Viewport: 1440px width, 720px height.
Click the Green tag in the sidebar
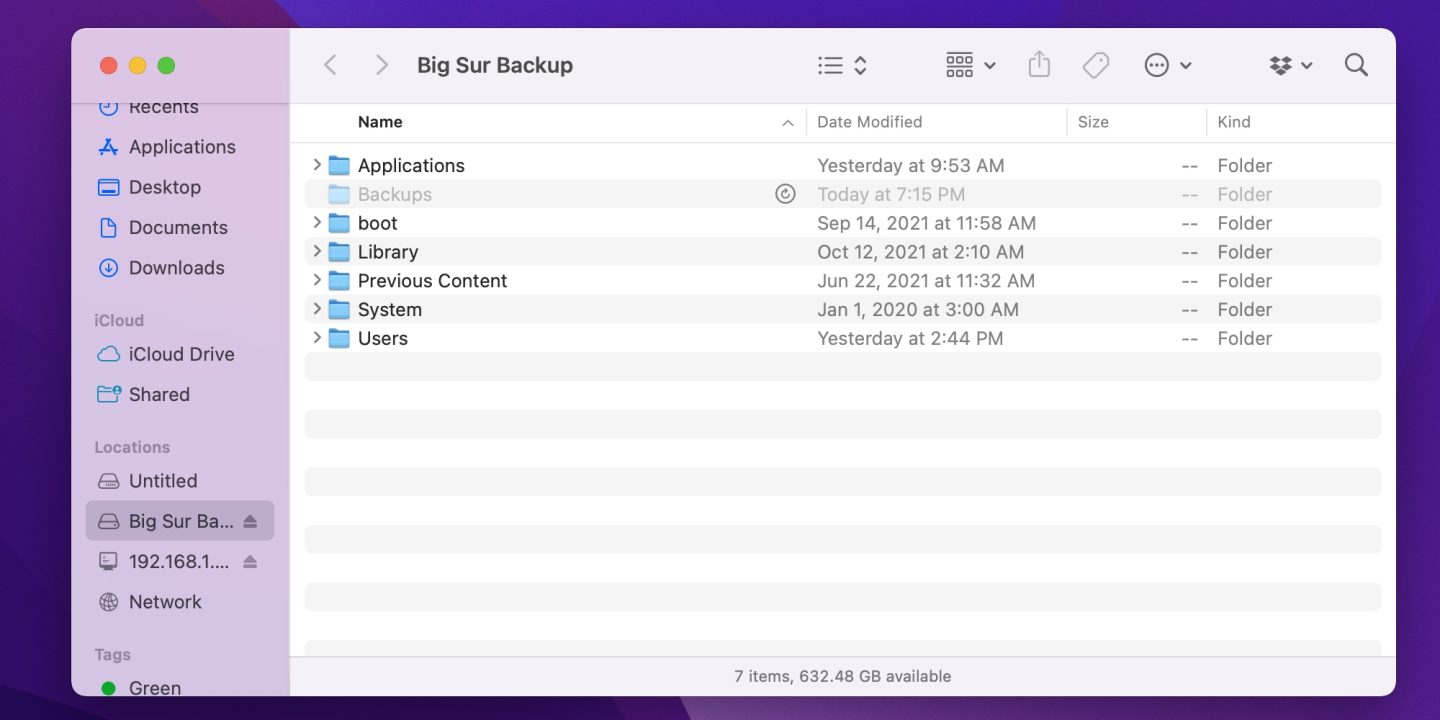point(154,688)
